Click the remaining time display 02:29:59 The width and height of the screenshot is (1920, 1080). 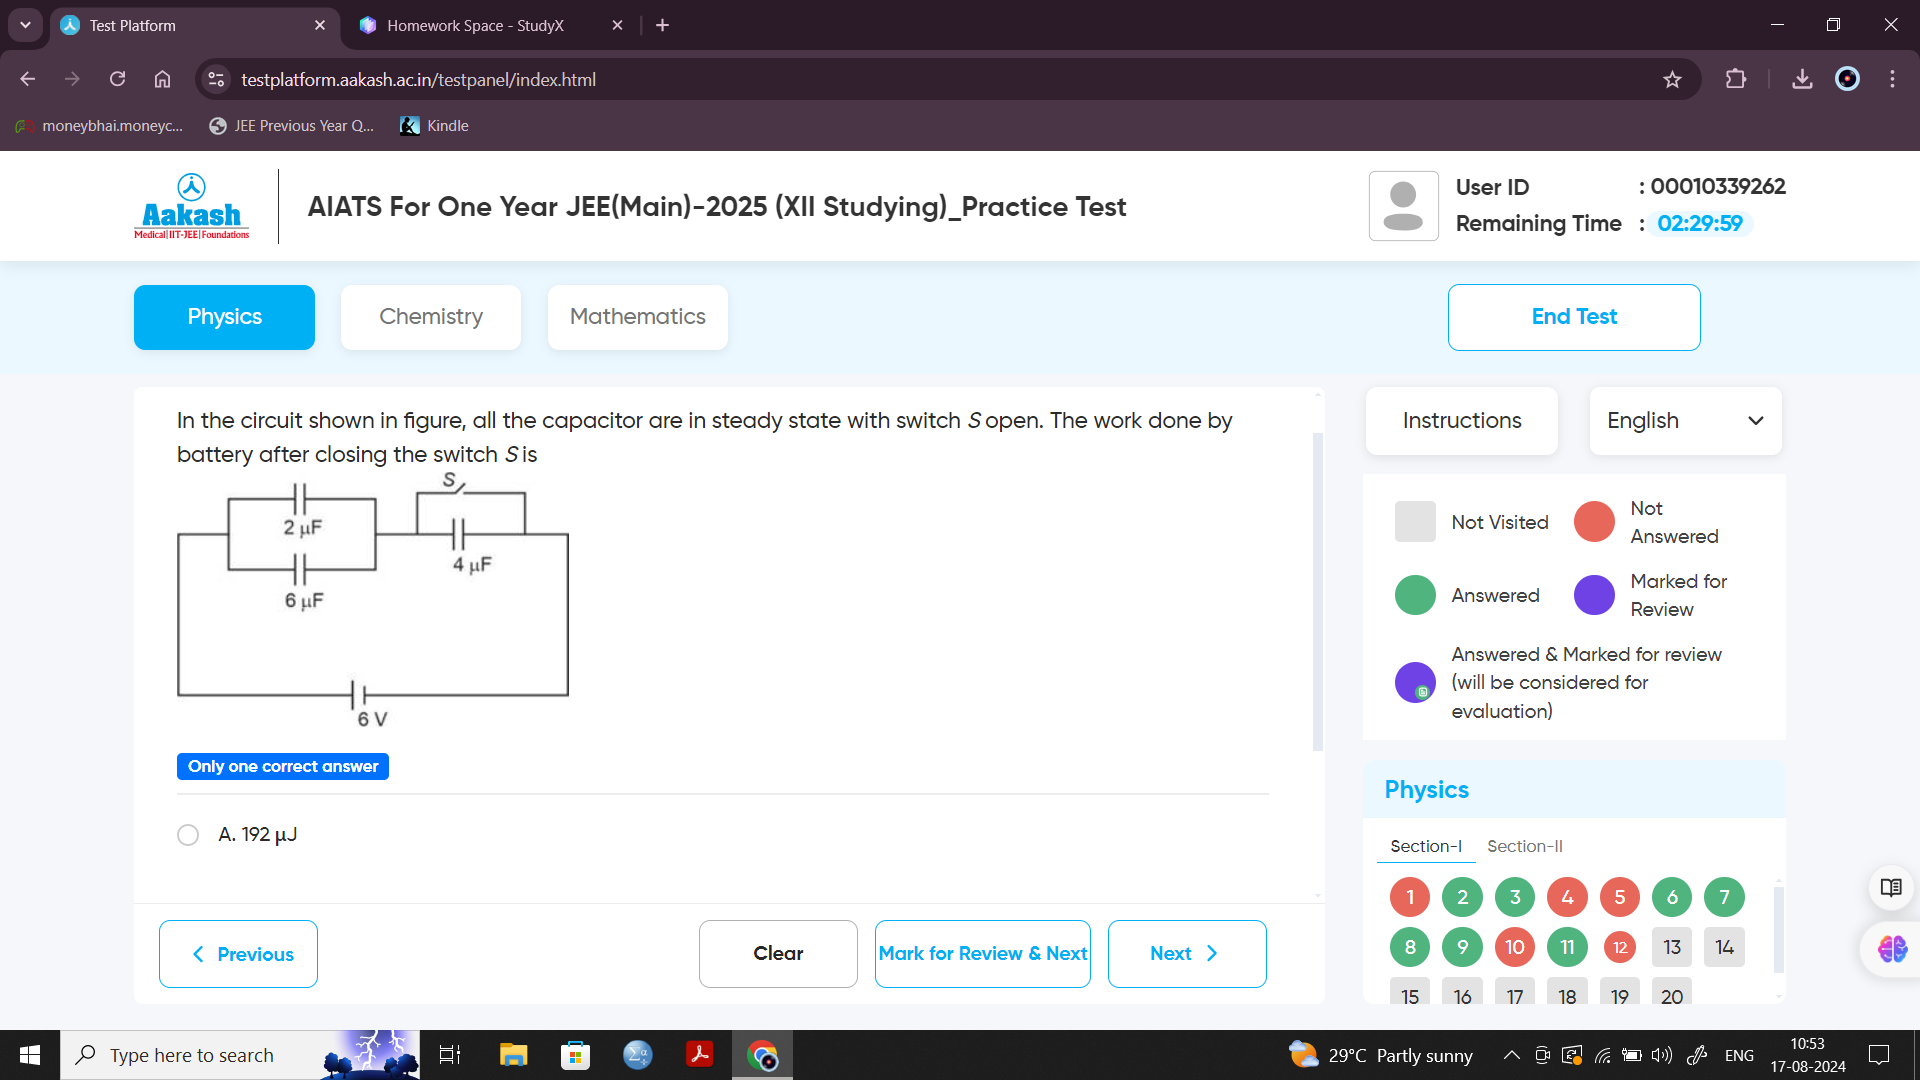click(x=1702, y=223)
